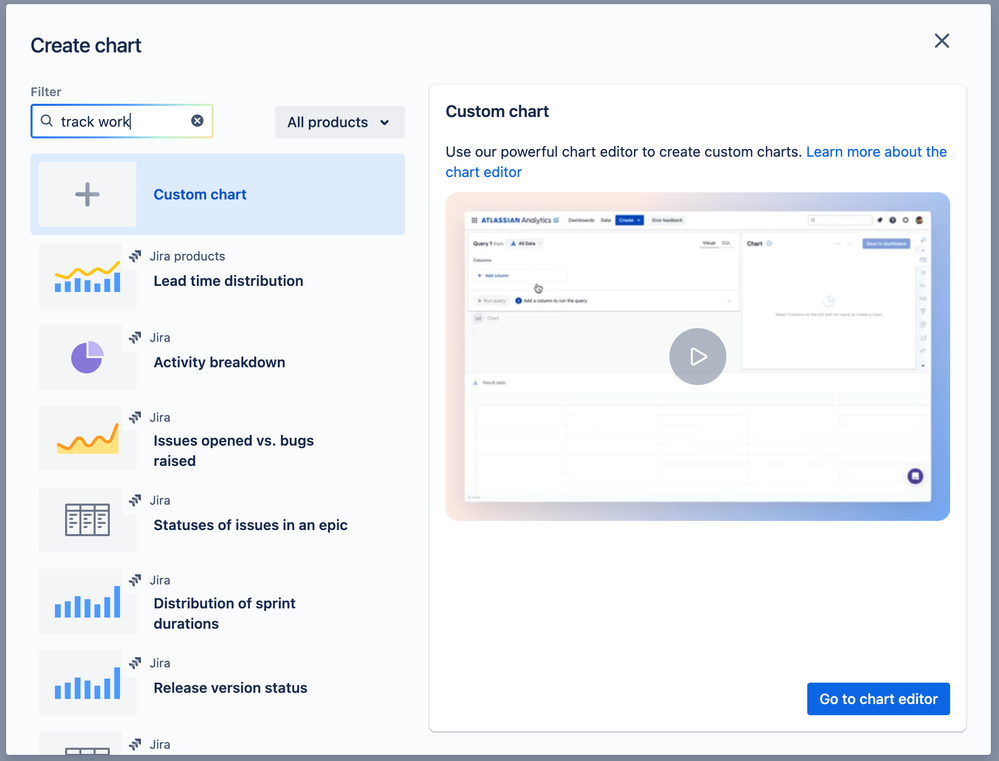Click the Jira icon above Statuses of issues

coord(135,500)
